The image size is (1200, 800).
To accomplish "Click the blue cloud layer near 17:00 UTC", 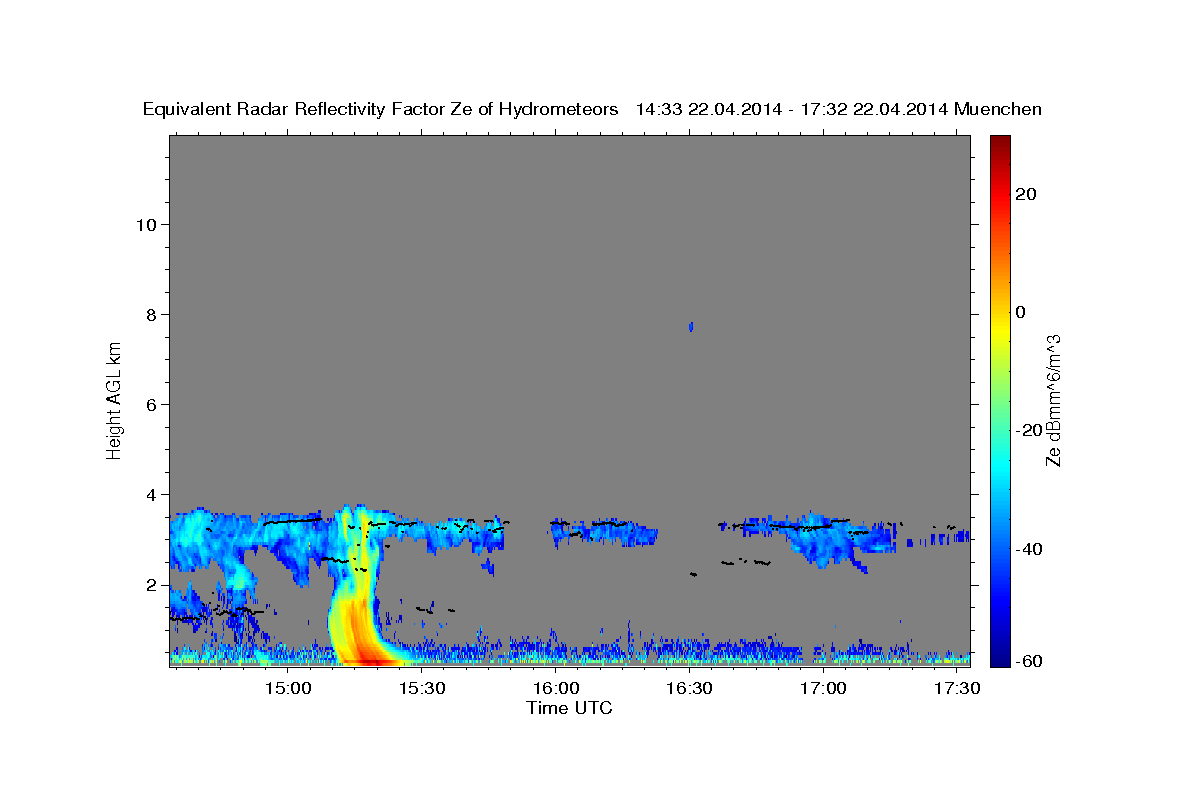I will point(825,540).
